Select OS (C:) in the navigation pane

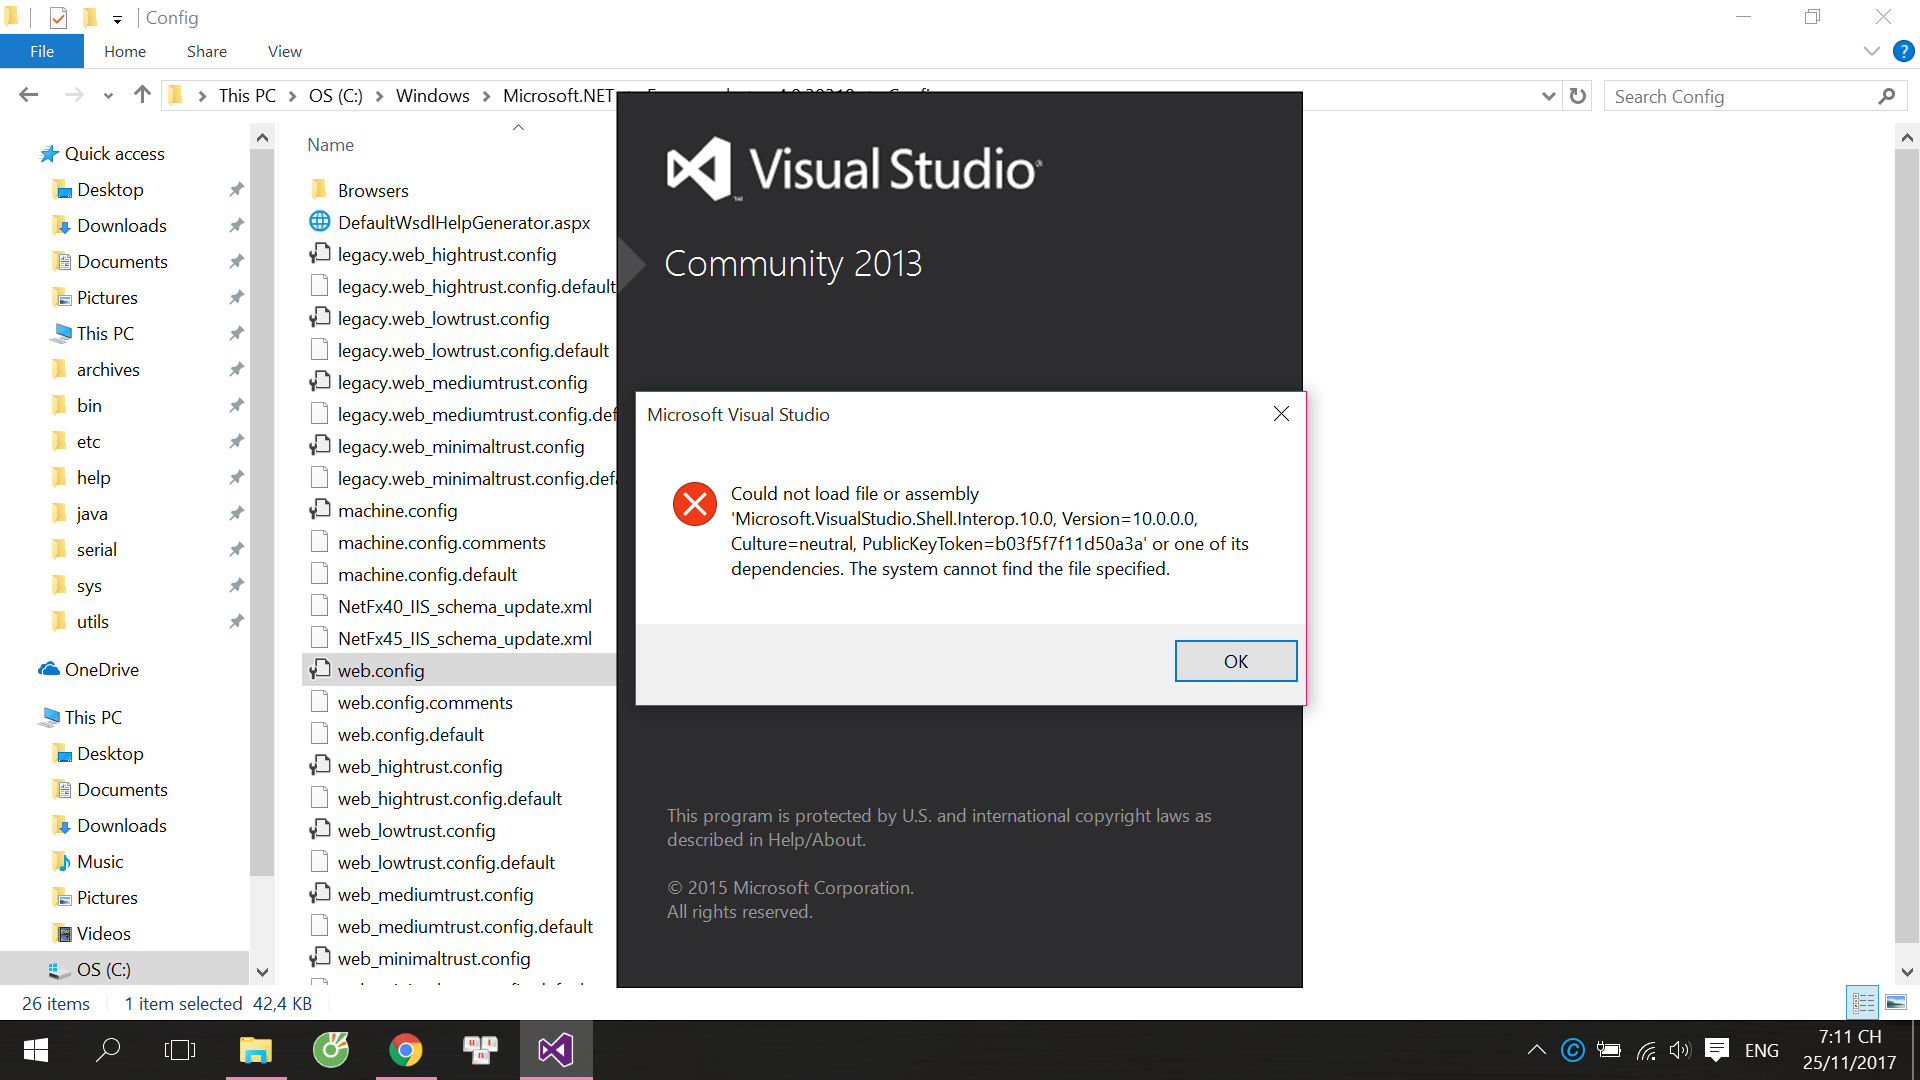tap(104, 969)
